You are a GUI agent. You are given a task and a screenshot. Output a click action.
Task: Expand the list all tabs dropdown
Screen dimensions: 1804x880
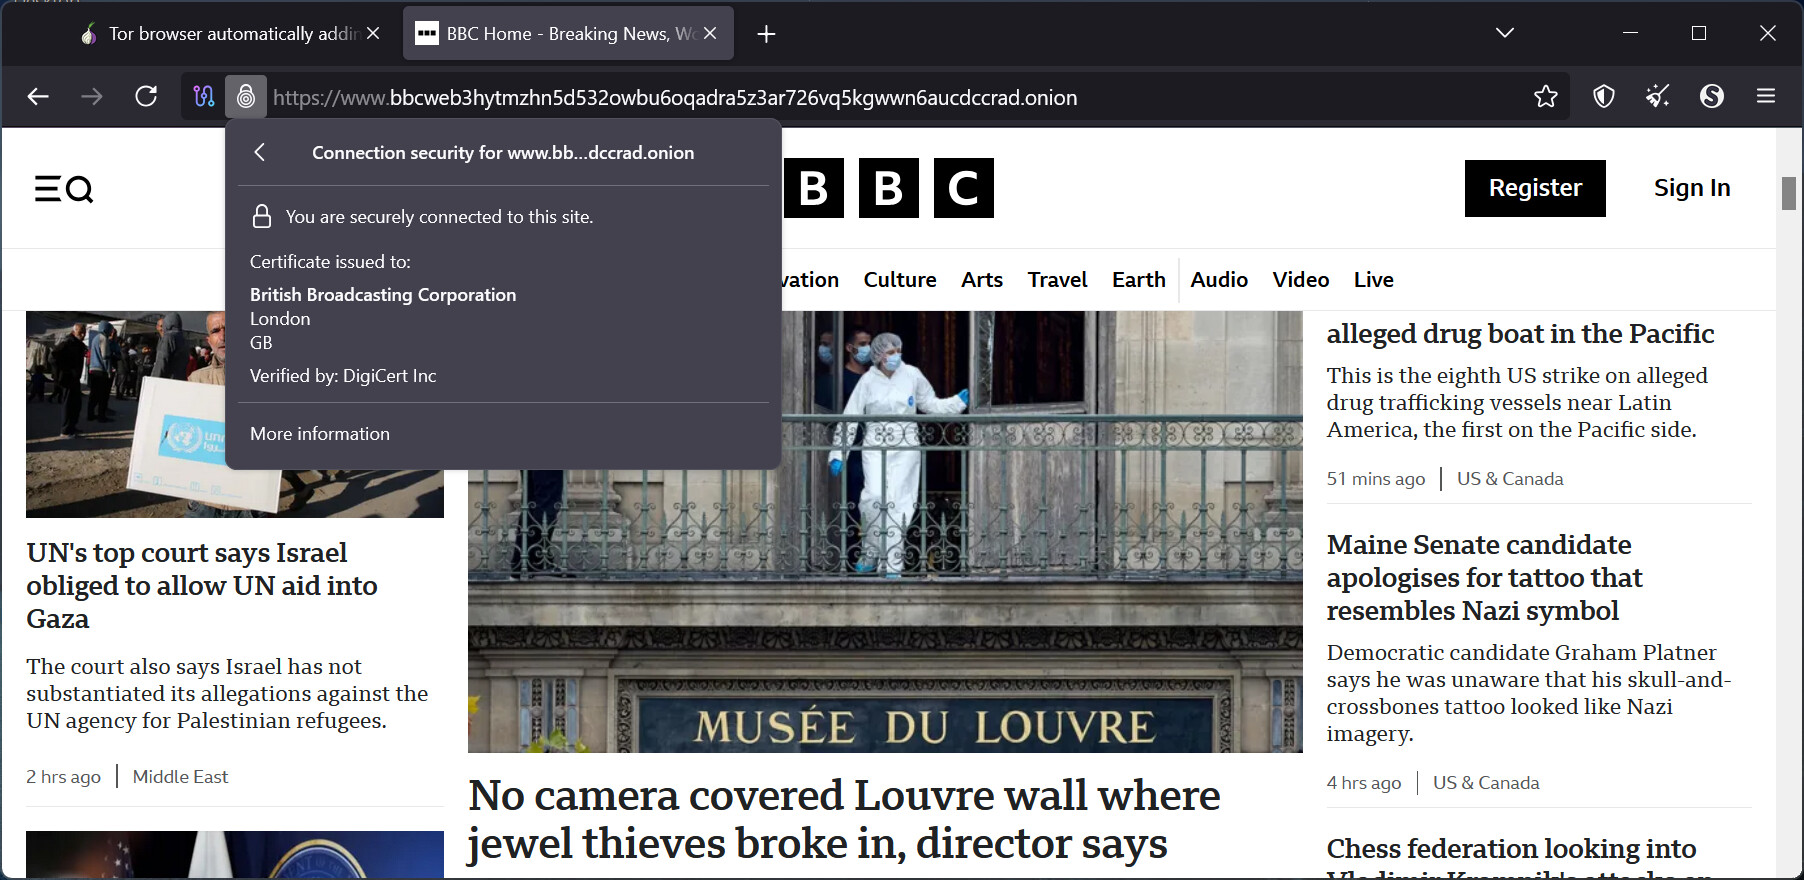pos(1505,33)
